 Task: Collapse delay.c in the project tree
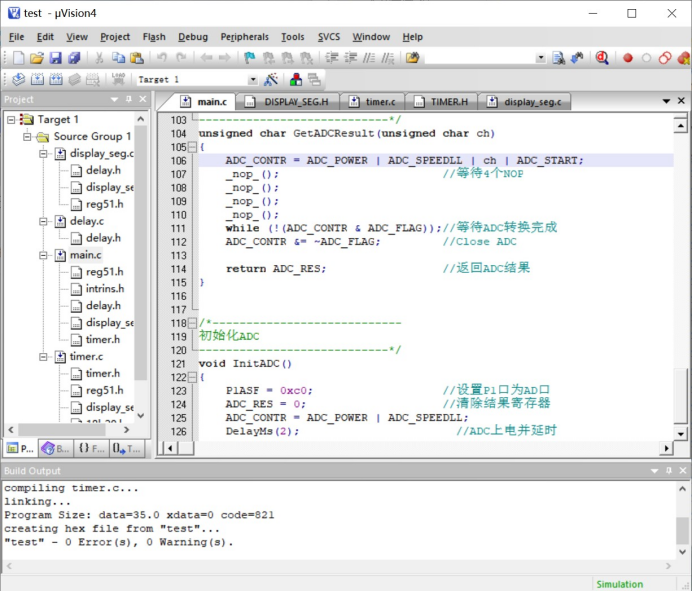tap(43, 221)
